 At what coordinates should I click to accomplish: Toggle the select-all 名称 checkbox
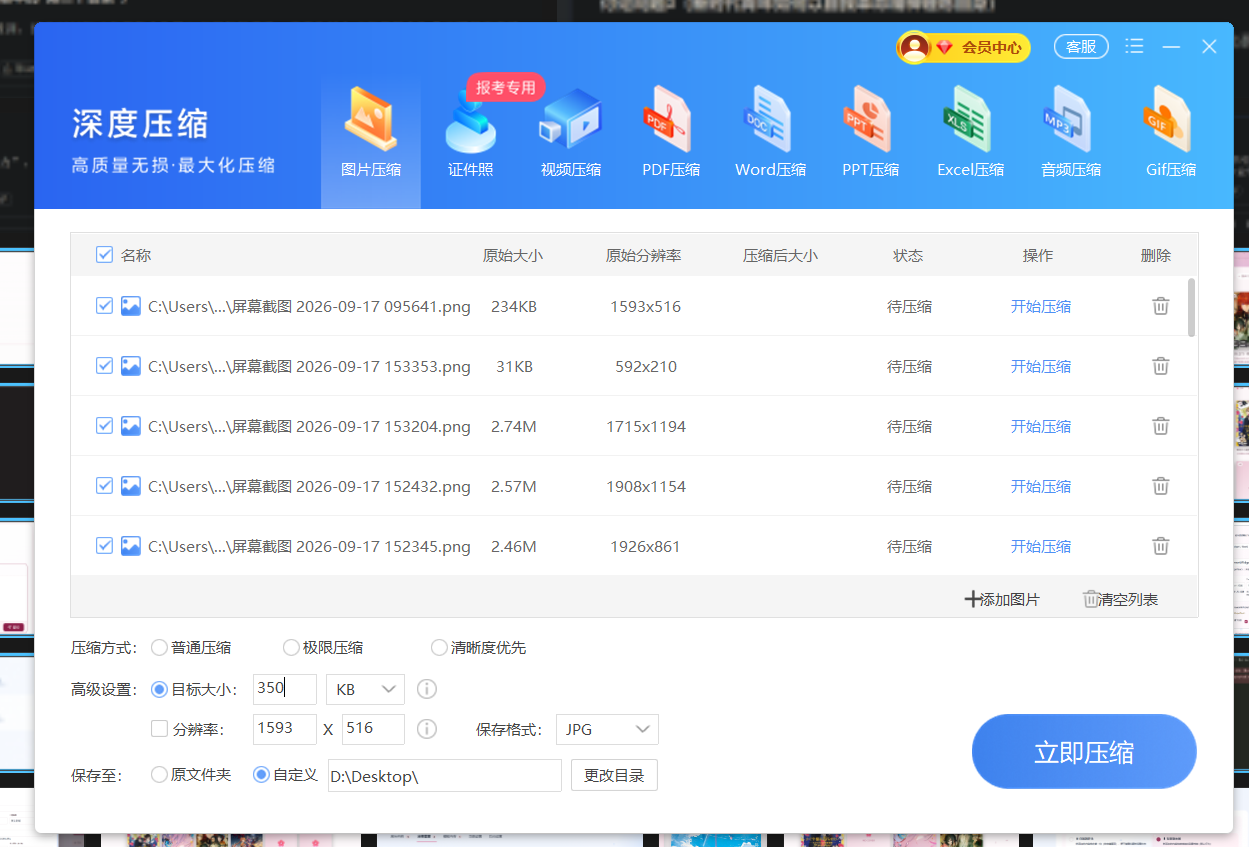(x=104, y=255)
